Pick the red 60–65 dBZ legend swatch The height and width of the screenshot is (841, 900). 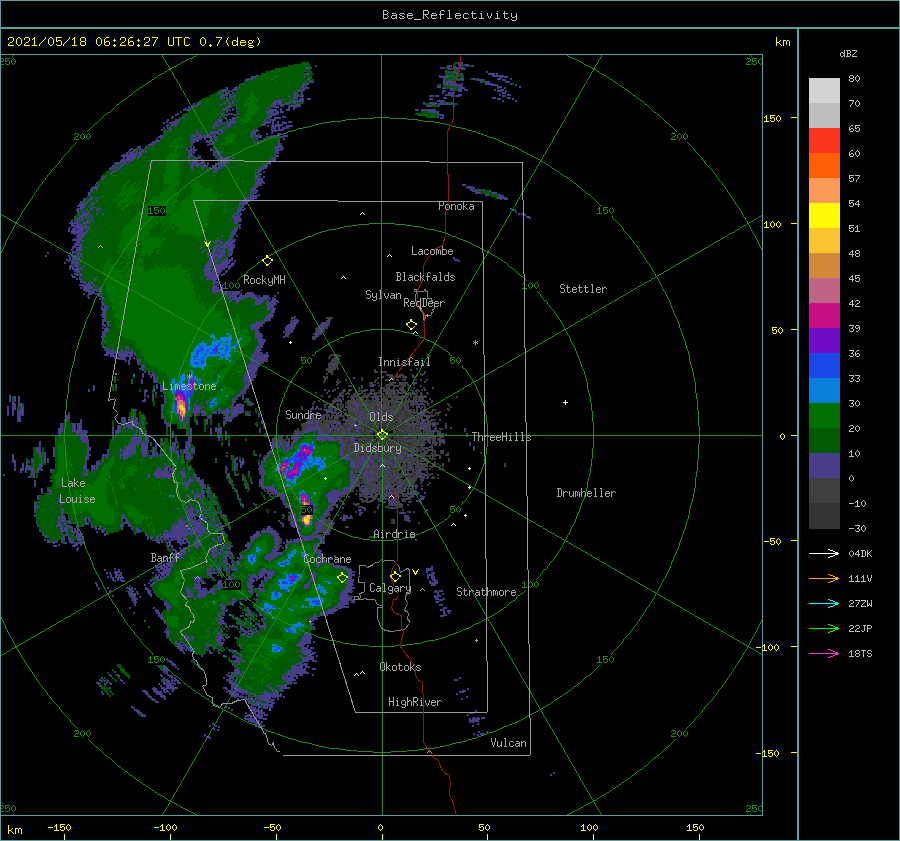[824, 141]
